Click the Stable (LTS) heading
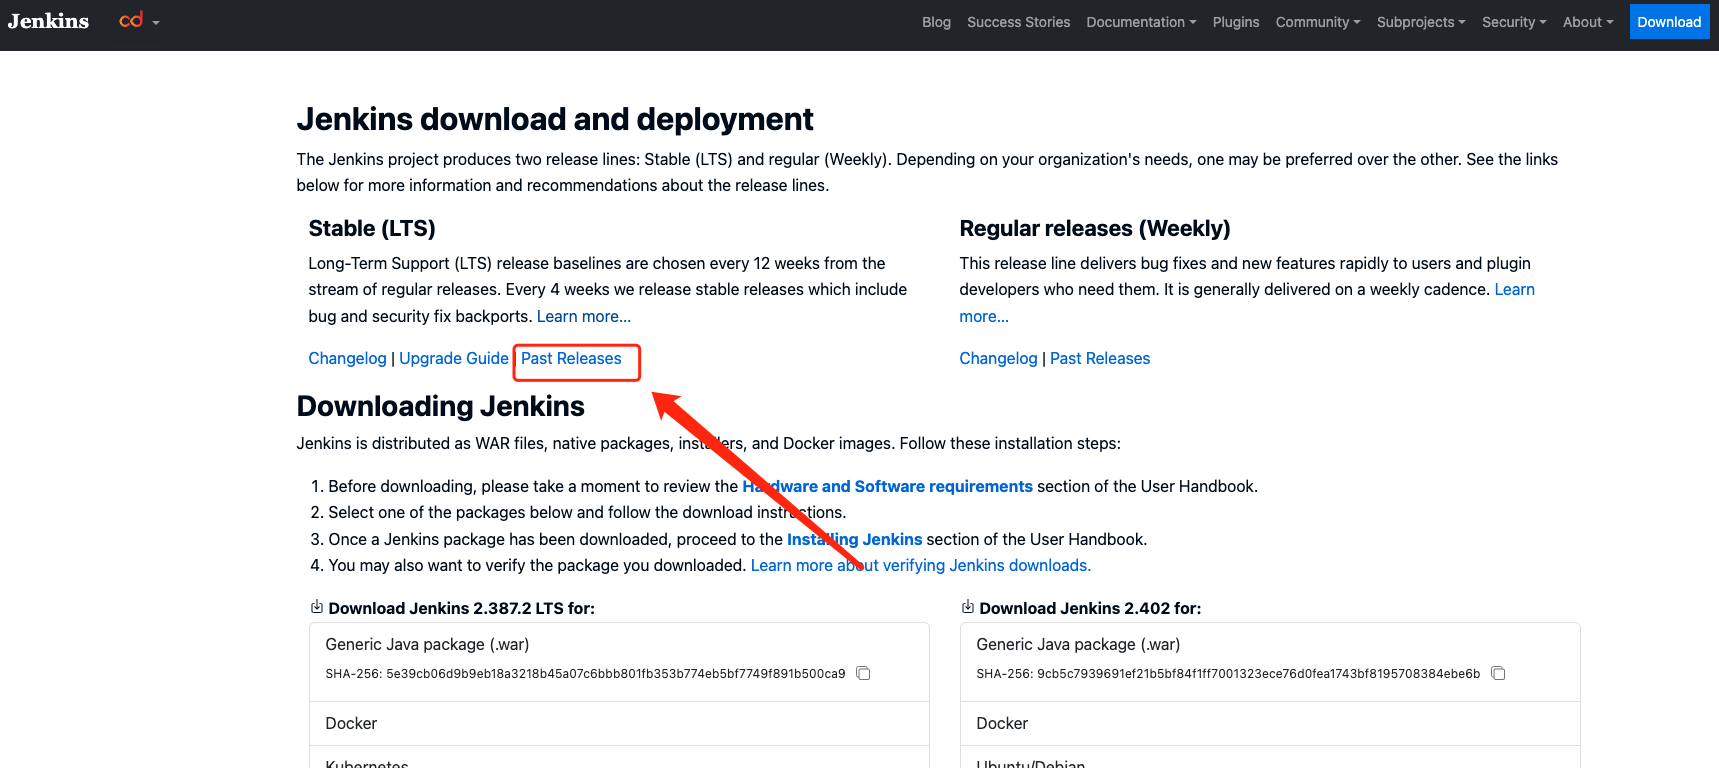1719x768 pixels. [372, 228]
